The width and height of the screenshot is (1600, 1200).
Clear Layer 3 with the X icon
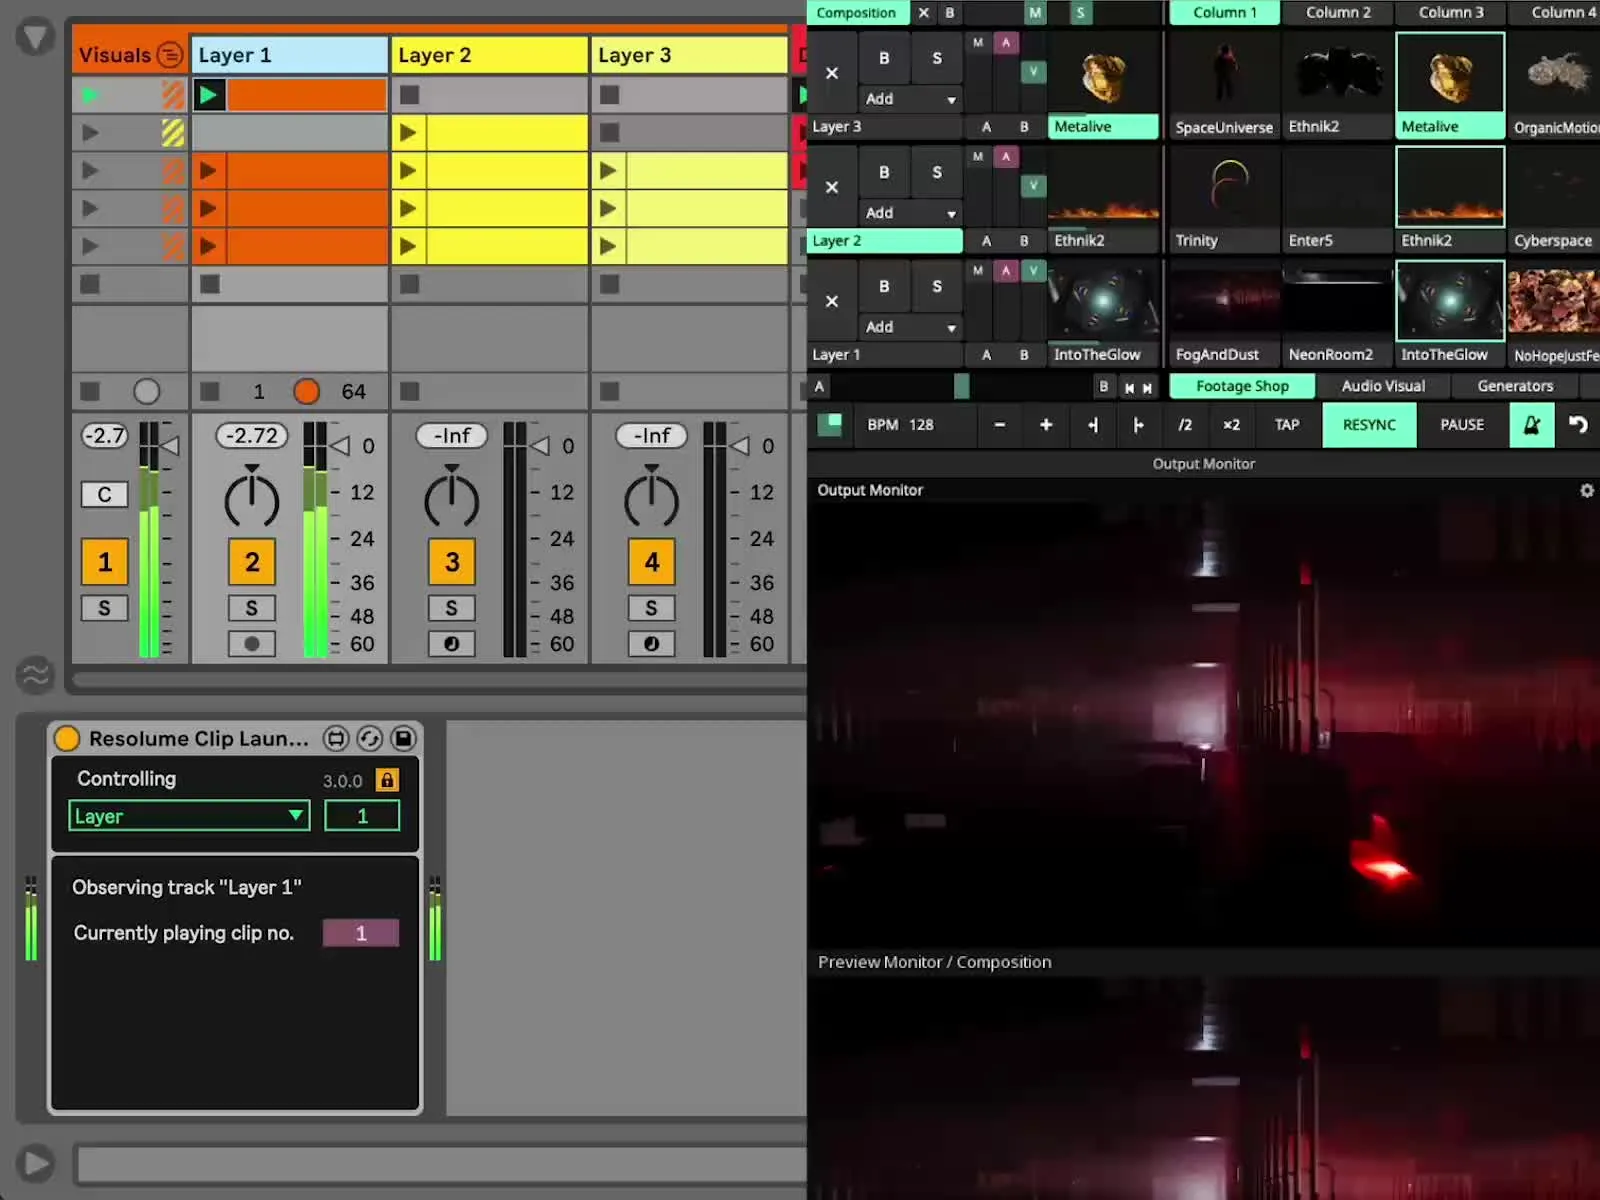[832, 73]
